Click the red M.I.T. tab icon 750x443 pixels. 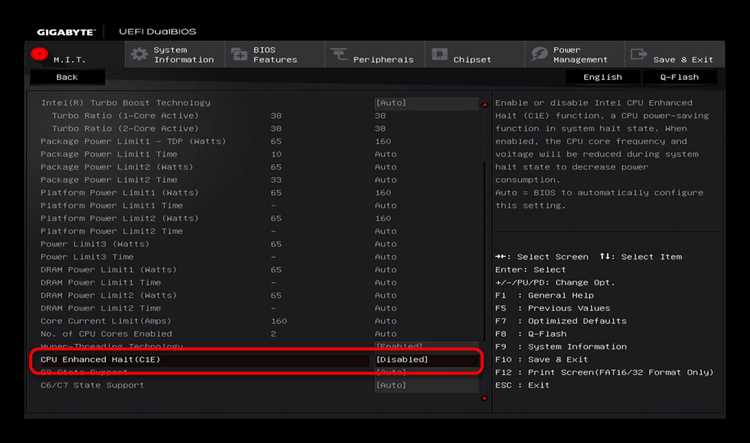39,54
